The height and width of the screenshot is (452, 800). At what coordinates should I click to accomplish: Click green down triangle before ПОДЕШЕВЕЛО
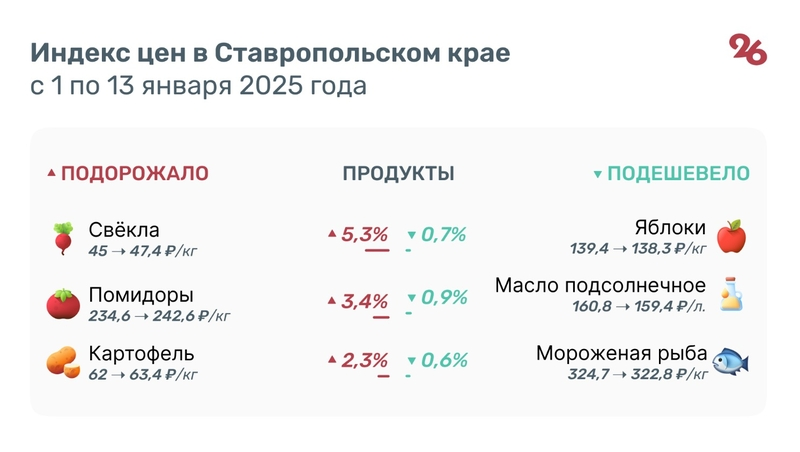coord(598,174)
